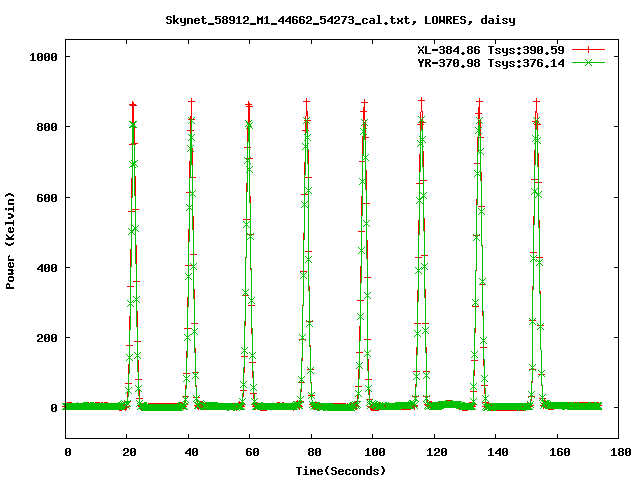This screenshot has width=640, height=480.
Task: Click the peak near 116 seconds
Action: (422, 100)
